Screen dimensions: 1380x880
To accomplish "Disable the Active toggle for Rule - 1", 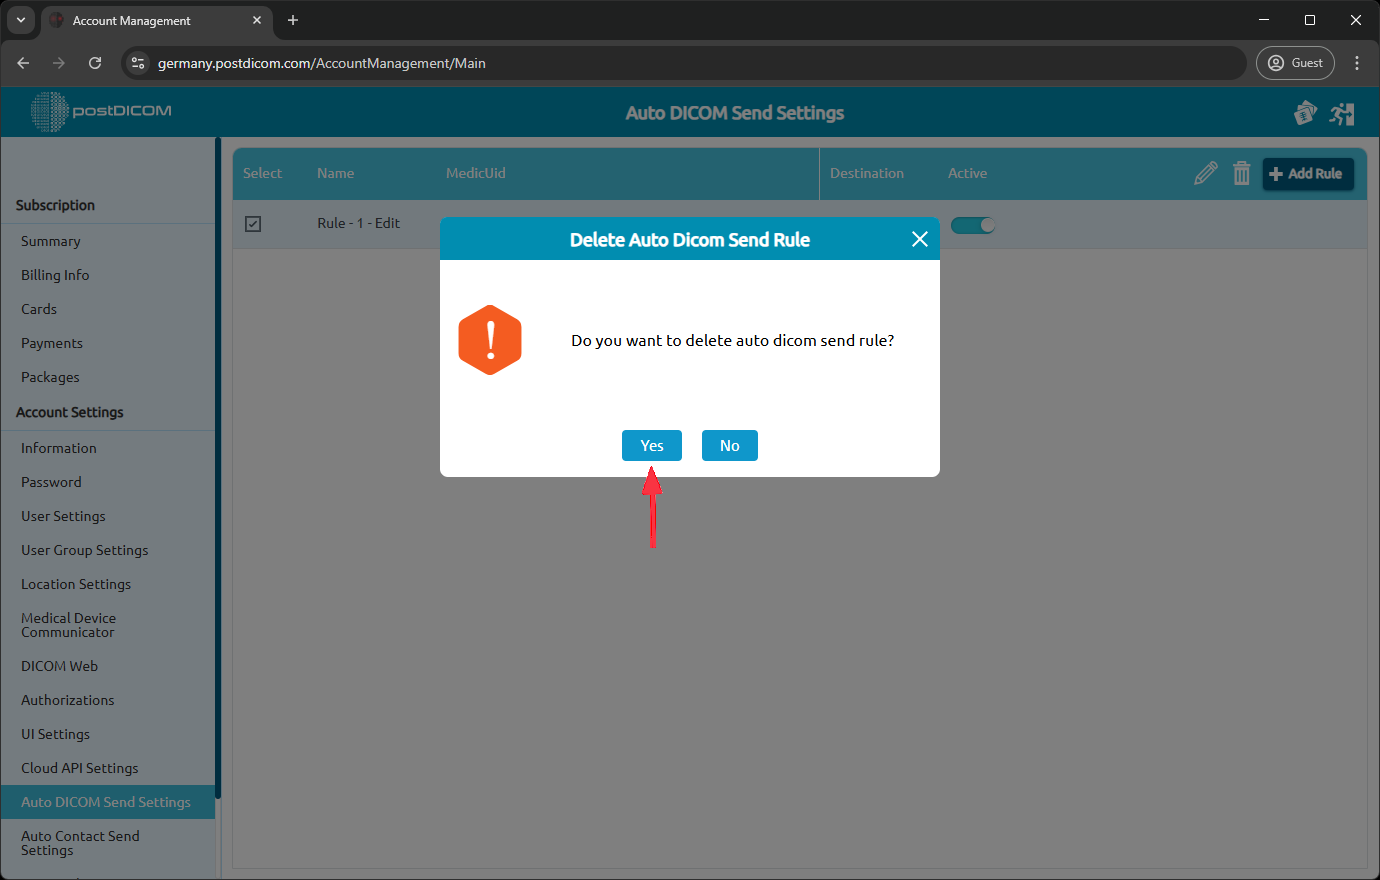I will tap(972, 225).
